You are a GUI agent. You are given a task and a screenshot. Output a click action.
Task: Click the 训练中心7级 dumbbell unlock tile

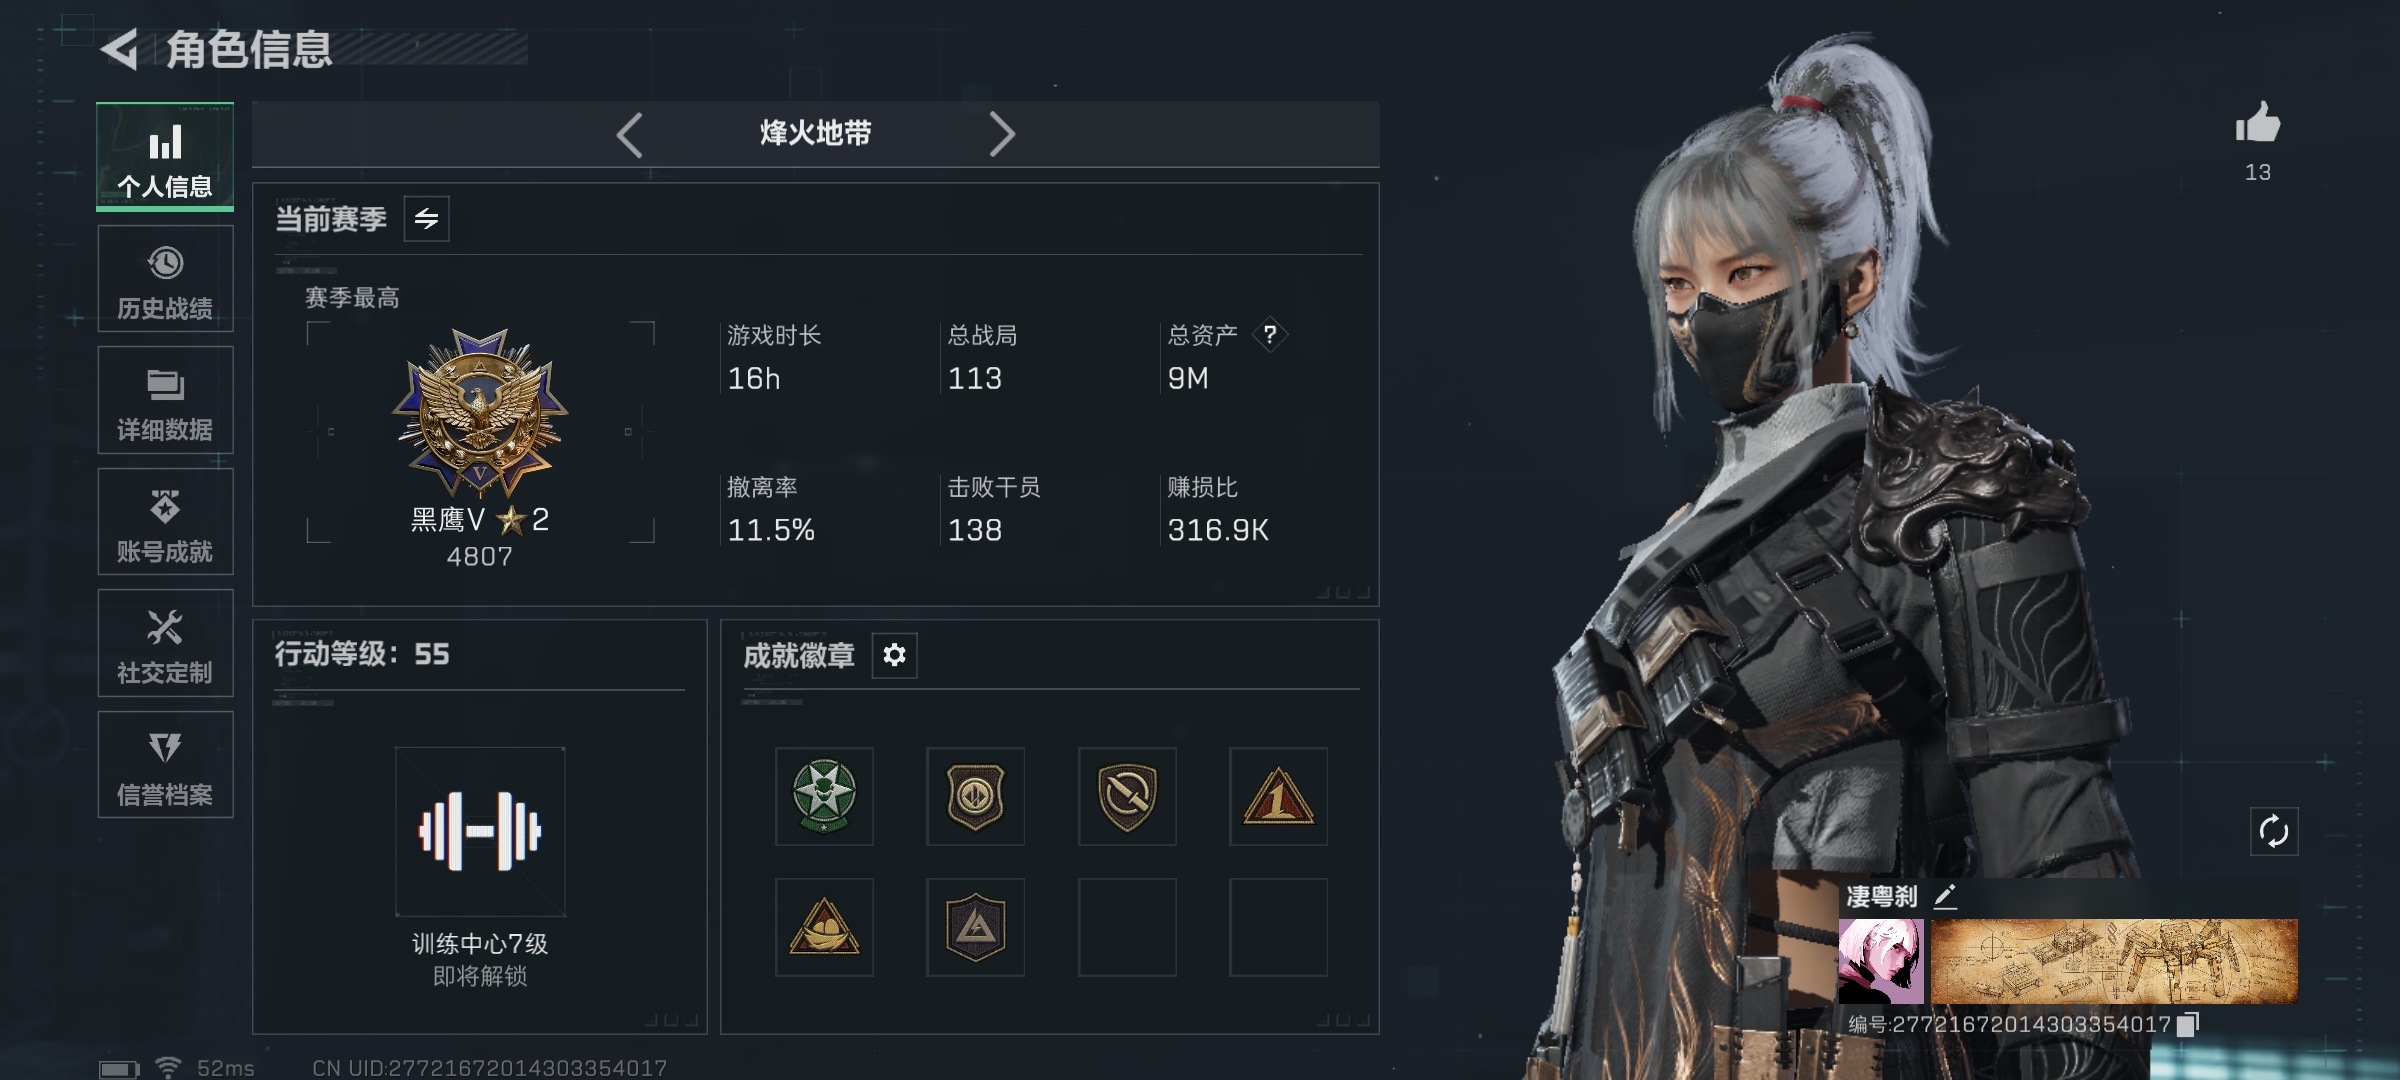point(480,832)
